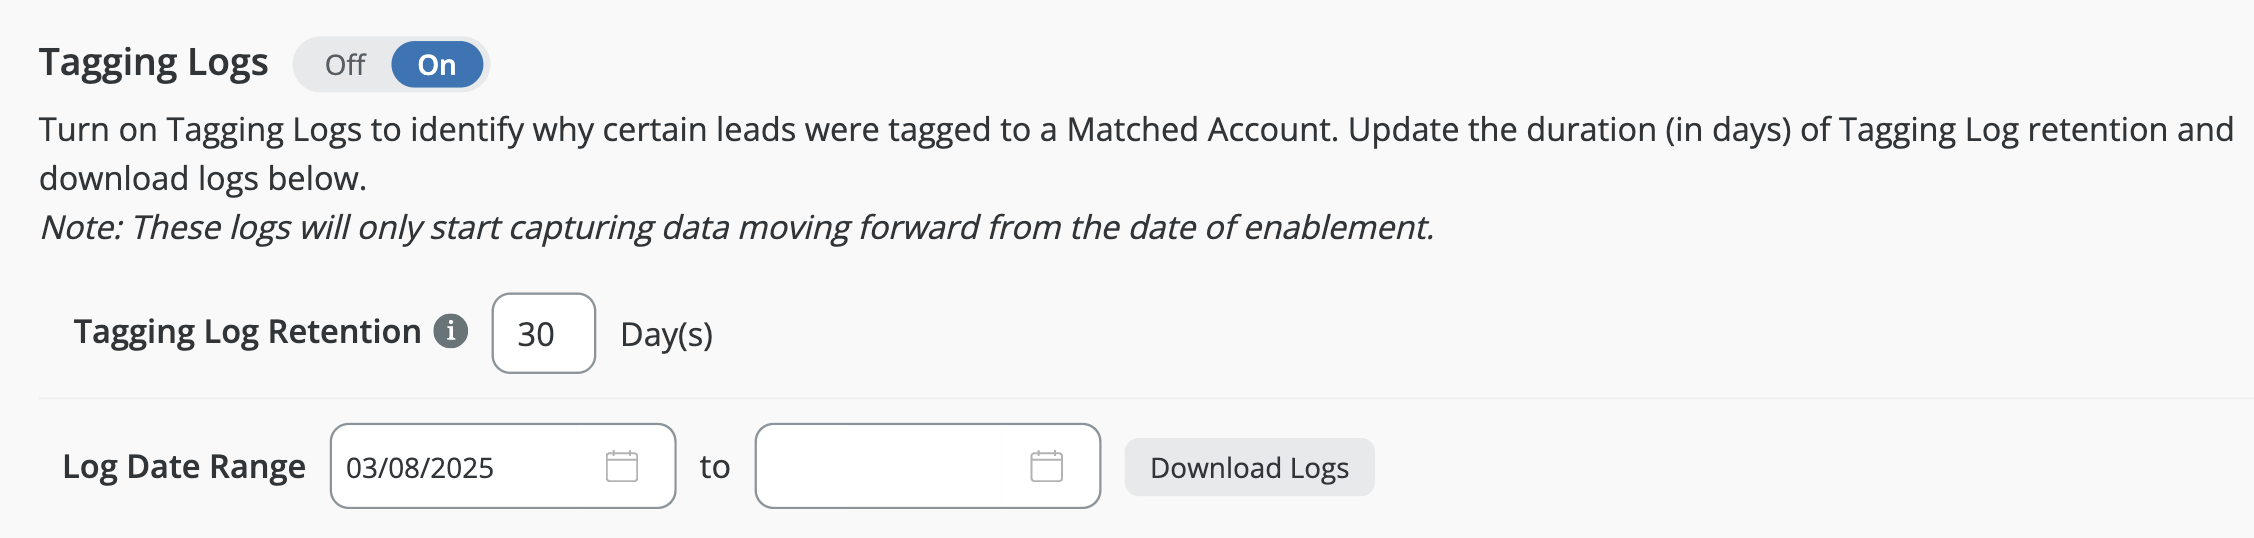This screenshot has width=2254, height=538.
Task: Click "Turn on Tagging Logs" at description start
Action: click(x=200, y=130)
